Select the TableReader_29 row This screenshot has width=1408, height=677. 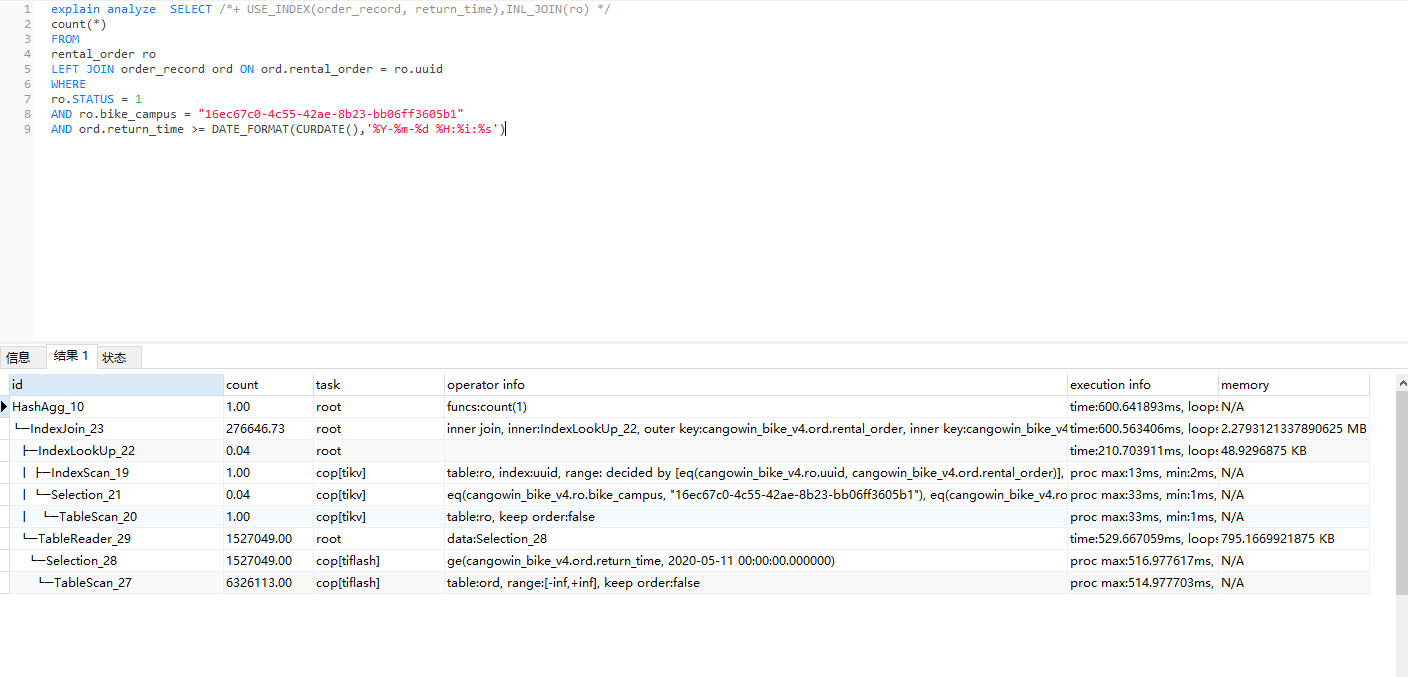click(84, 539)
